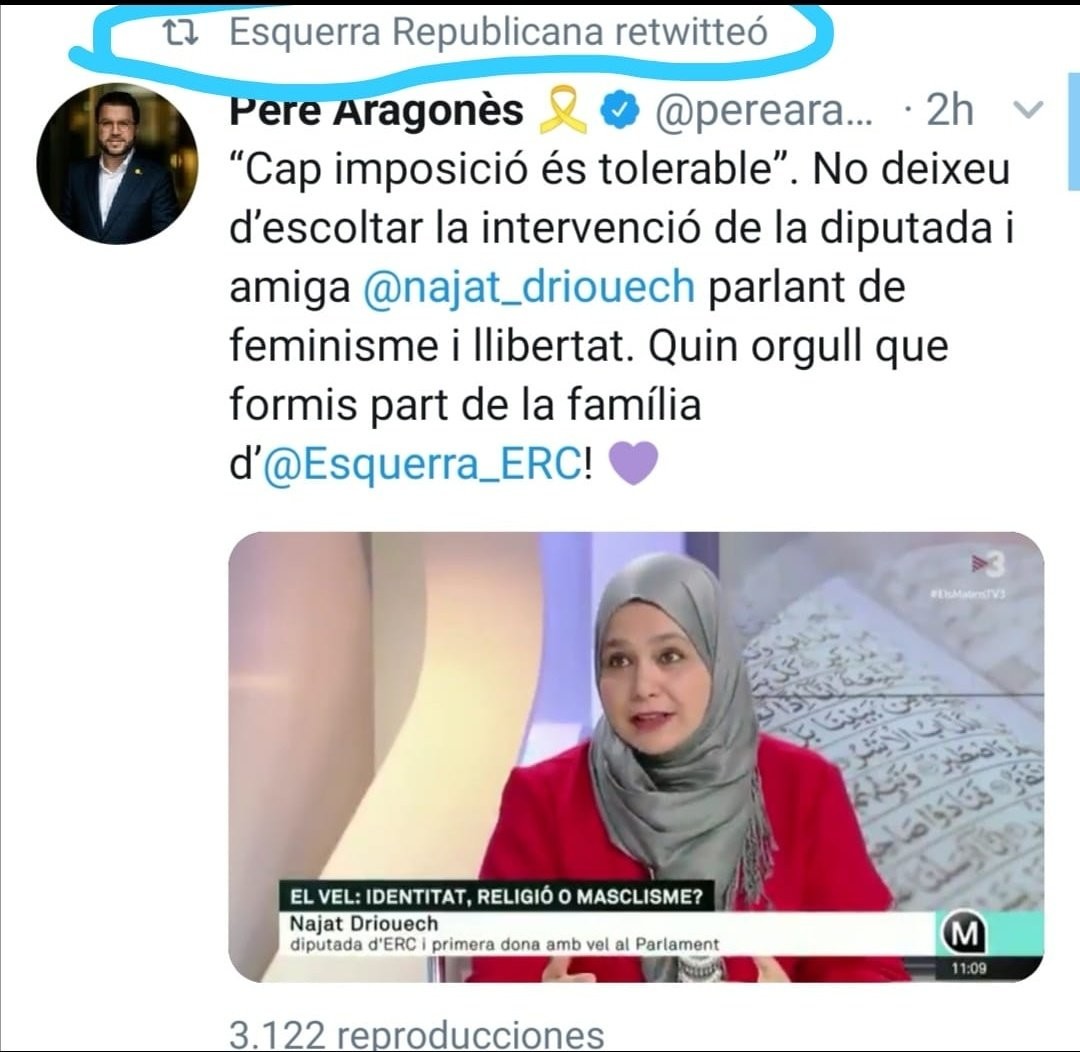
Task: Click Esquerra Republicana retwitteó label
Action: pos(498,32)
